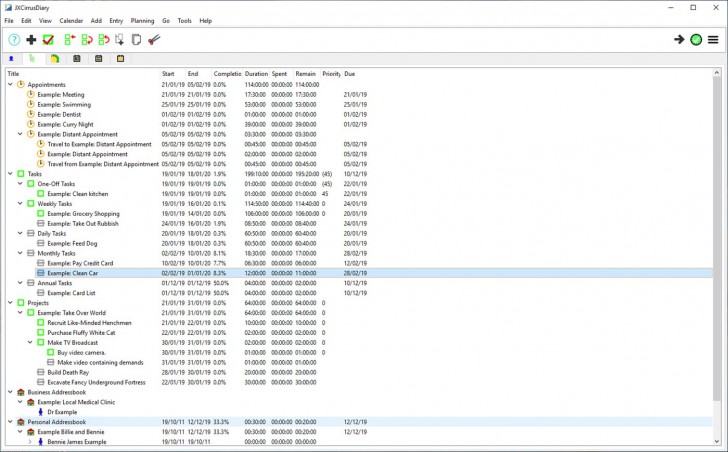The image size is (728, 452).
Task: Open the Planning menu
Action: pos(142,20)
